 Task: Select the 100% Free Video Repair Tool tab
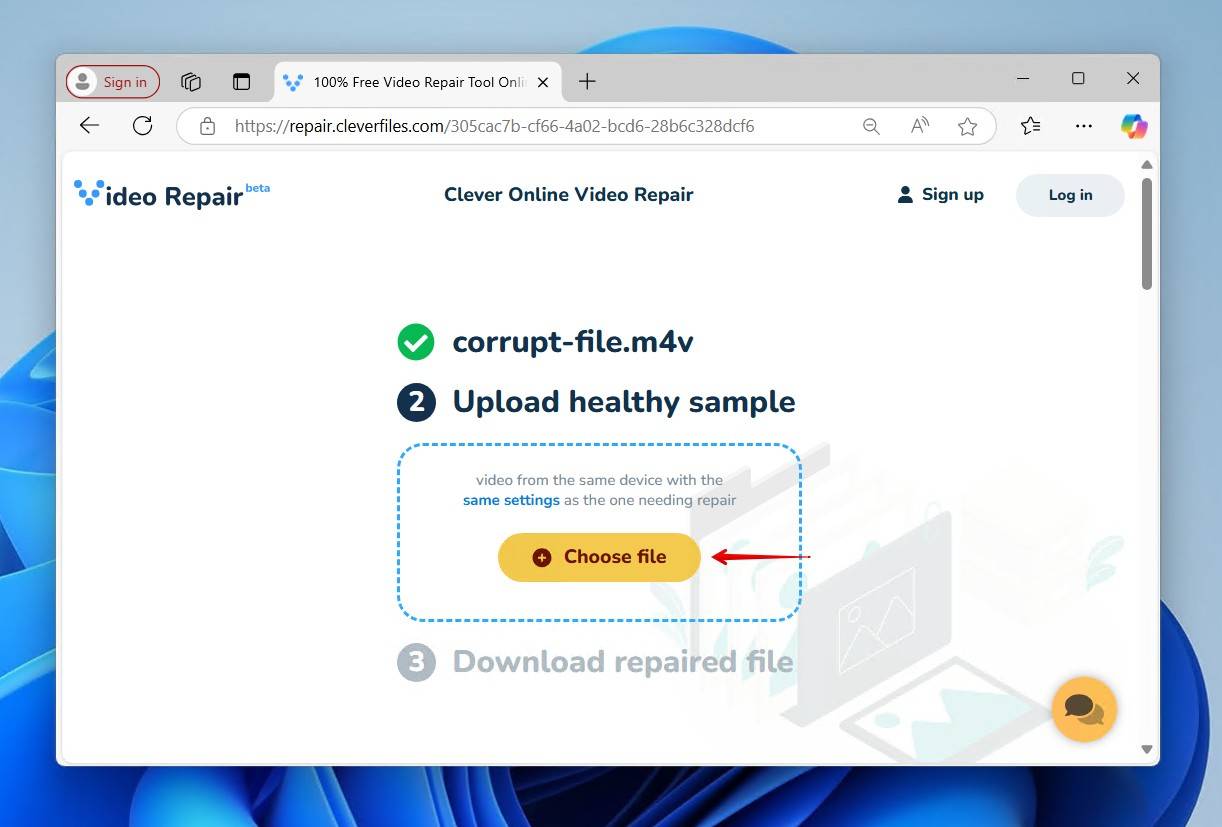(418, 82)
